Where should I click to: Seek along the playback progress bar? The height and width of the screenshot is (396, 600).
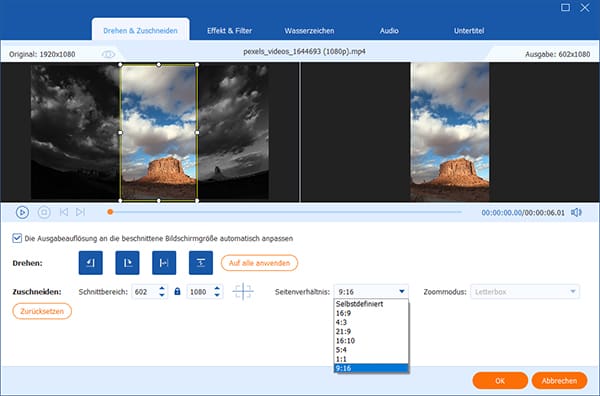(x=286, y=212)
